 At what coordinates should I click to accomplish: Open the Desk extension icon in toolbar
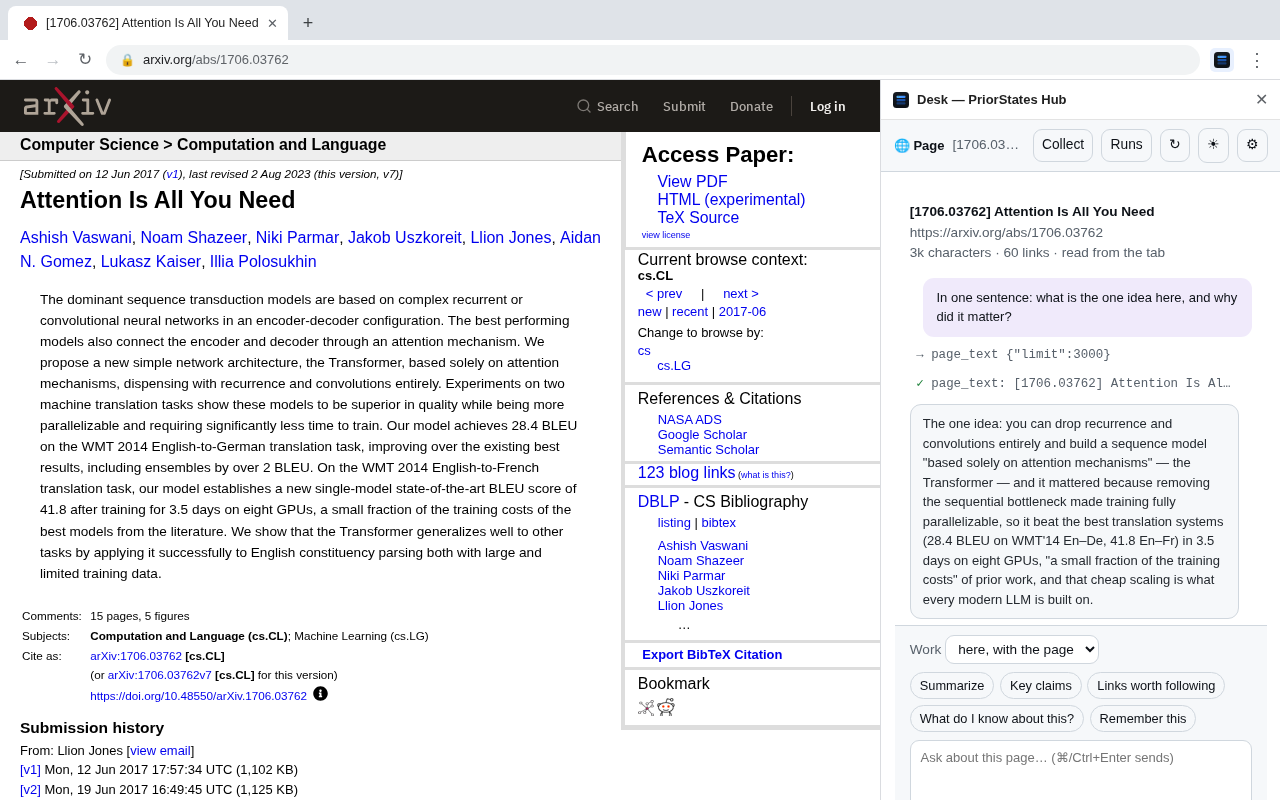[x=1222, y=60]
